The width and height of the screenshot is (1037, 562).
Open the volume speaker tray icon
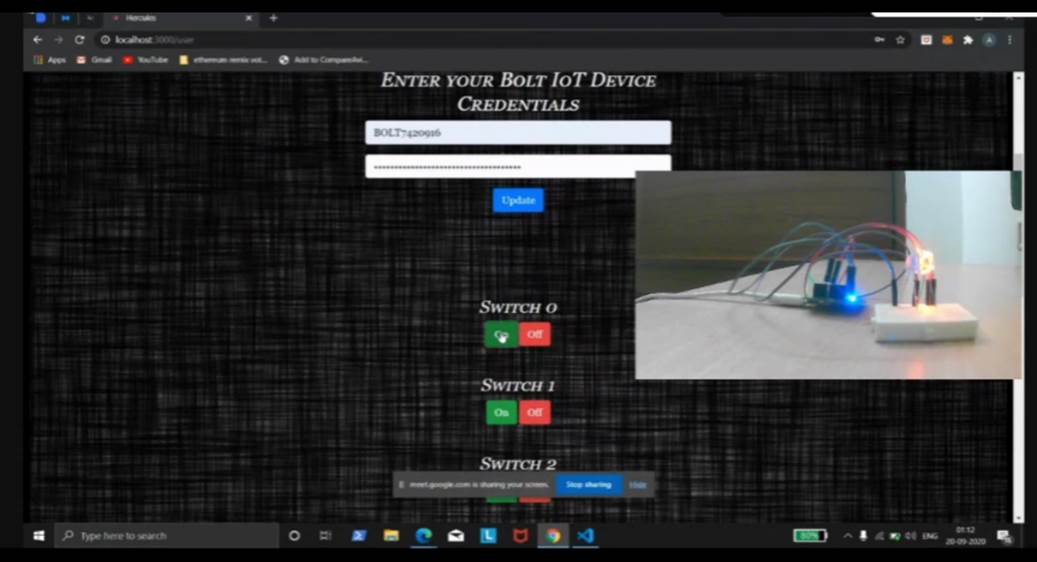pos(911,536)
